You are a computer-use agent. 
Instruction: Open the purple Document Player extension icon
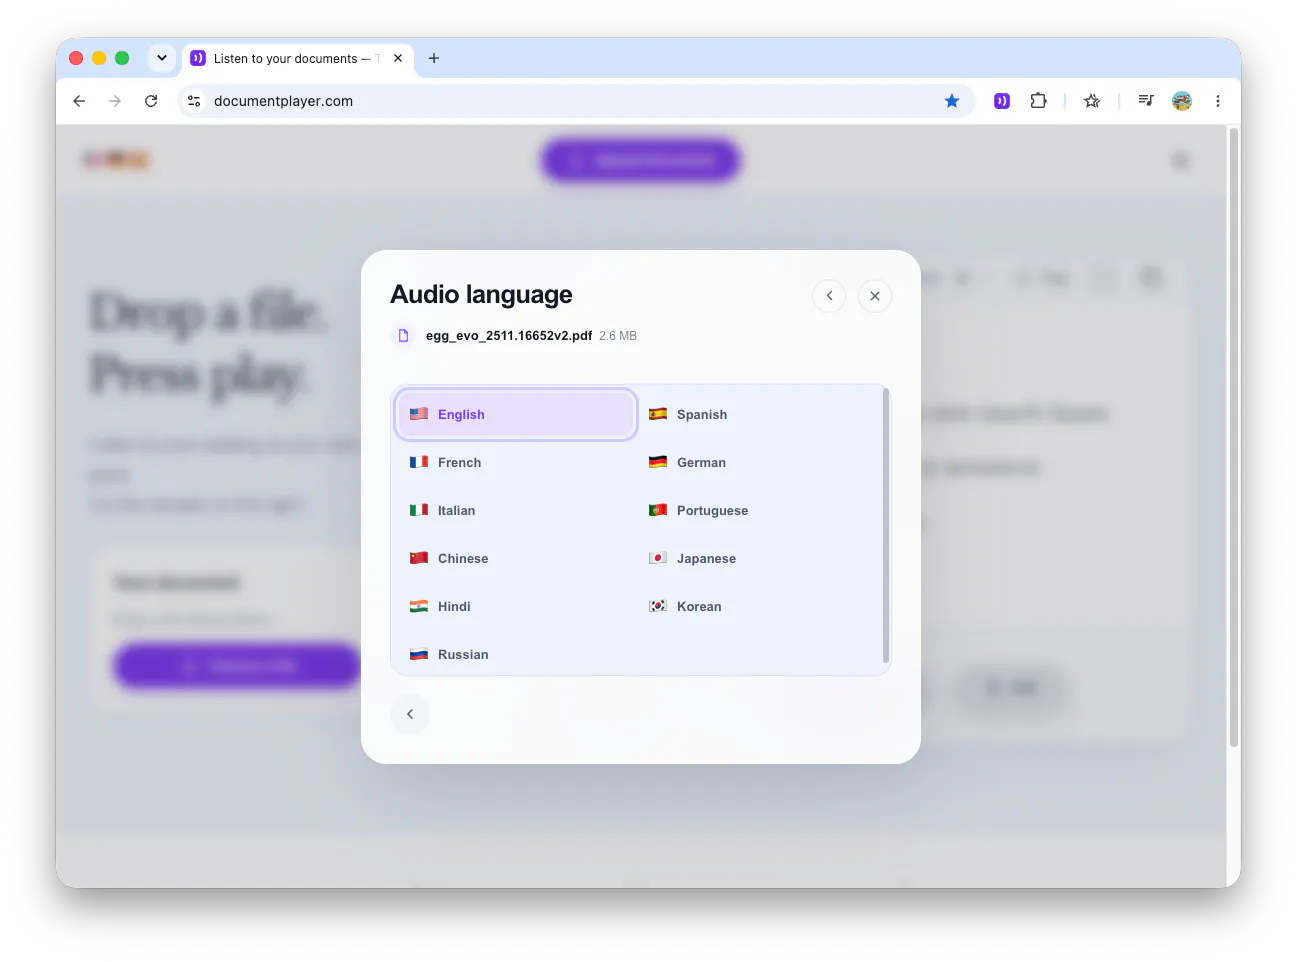coord(1002,101)
